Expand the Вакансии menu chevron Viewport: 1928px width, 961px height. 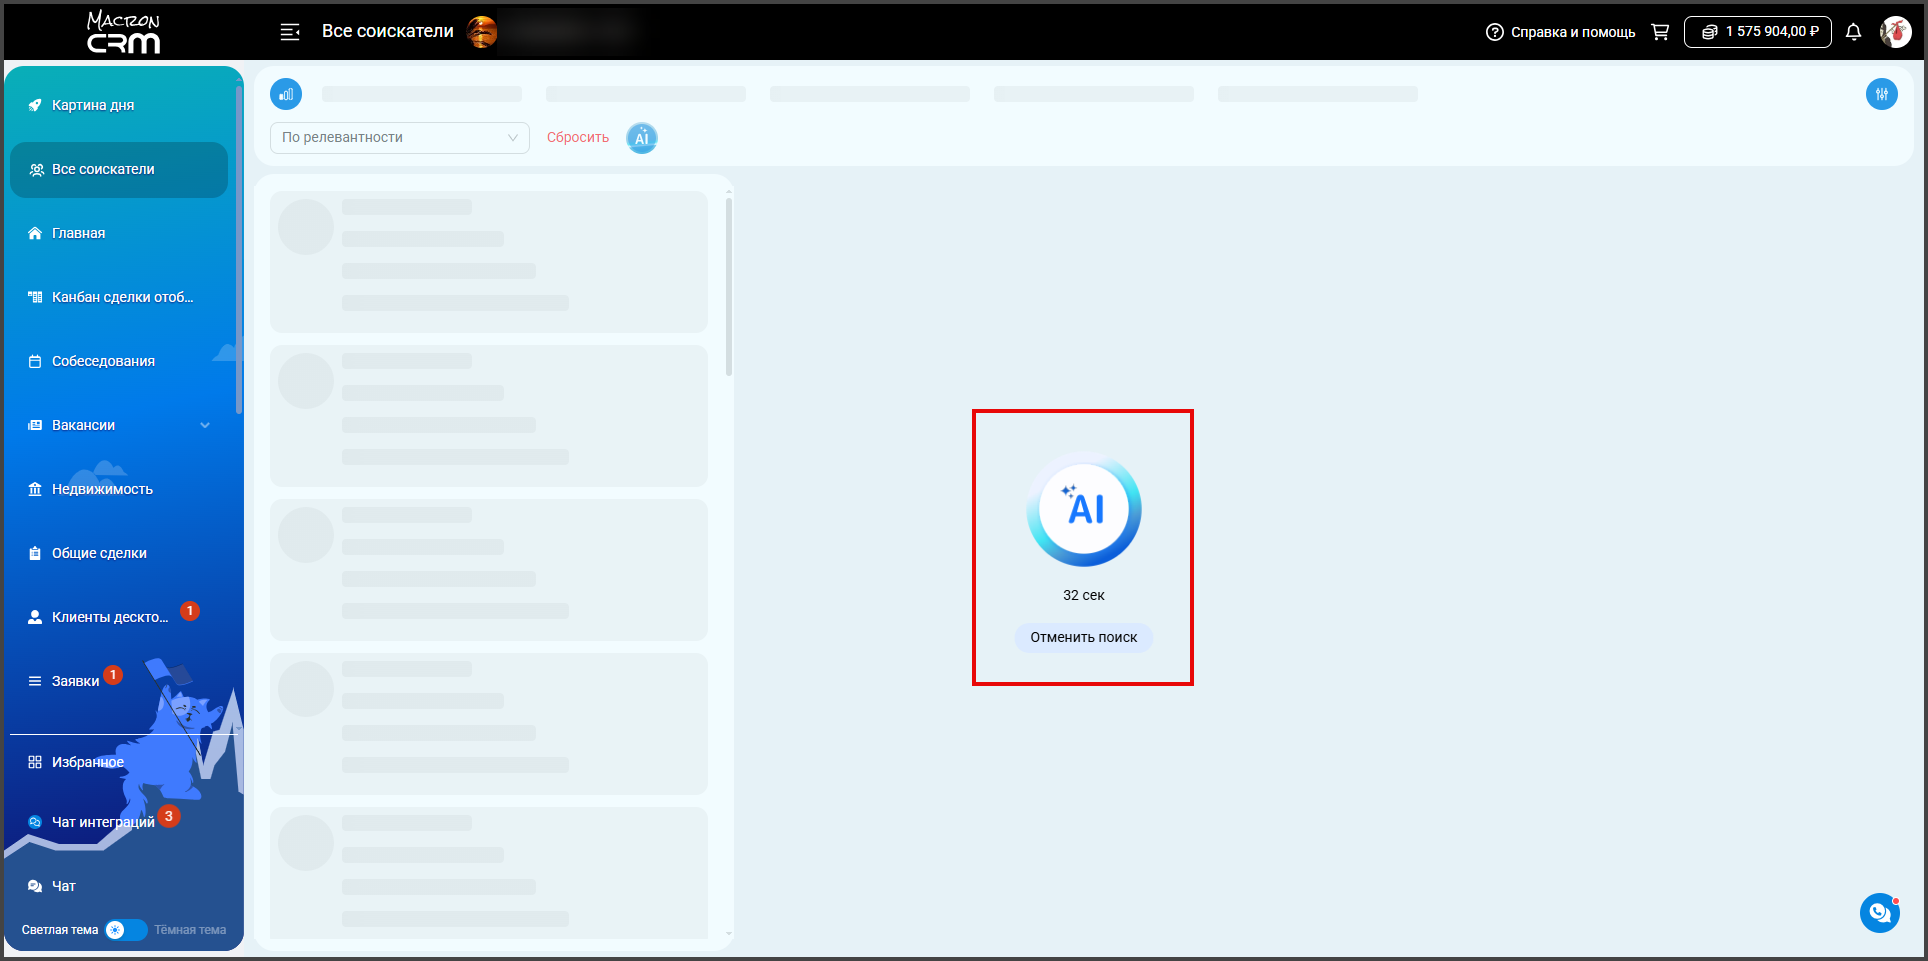click(x=205, y=425)
